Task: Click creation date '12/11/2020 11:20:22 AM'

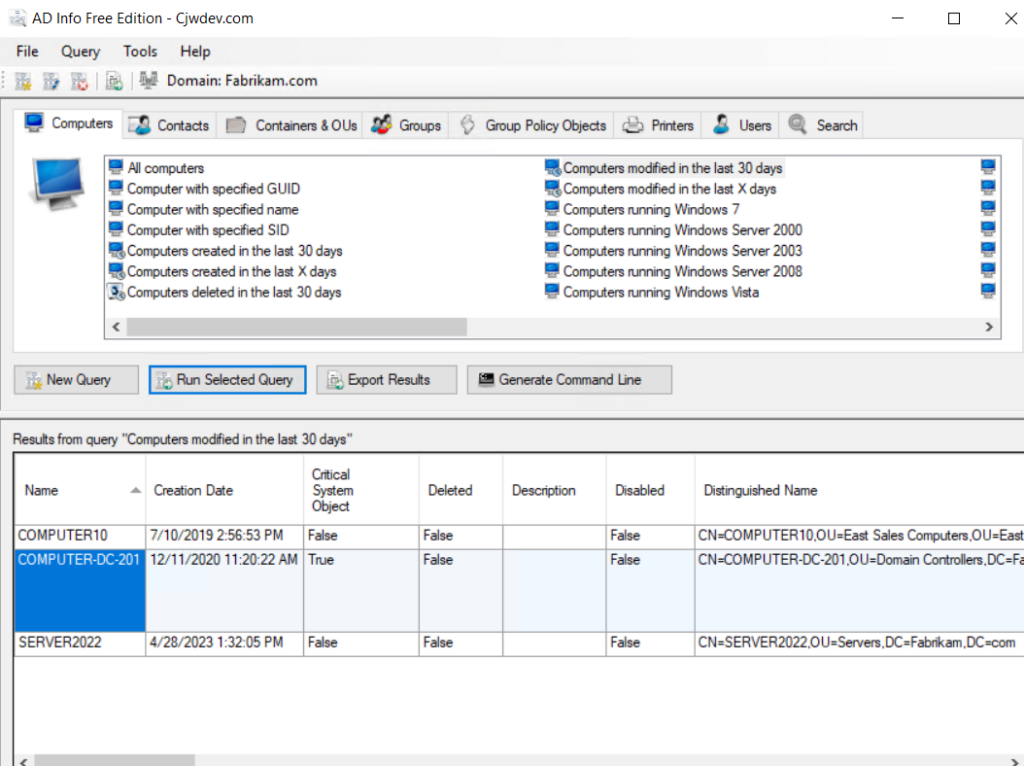Action: pos(225,590)
